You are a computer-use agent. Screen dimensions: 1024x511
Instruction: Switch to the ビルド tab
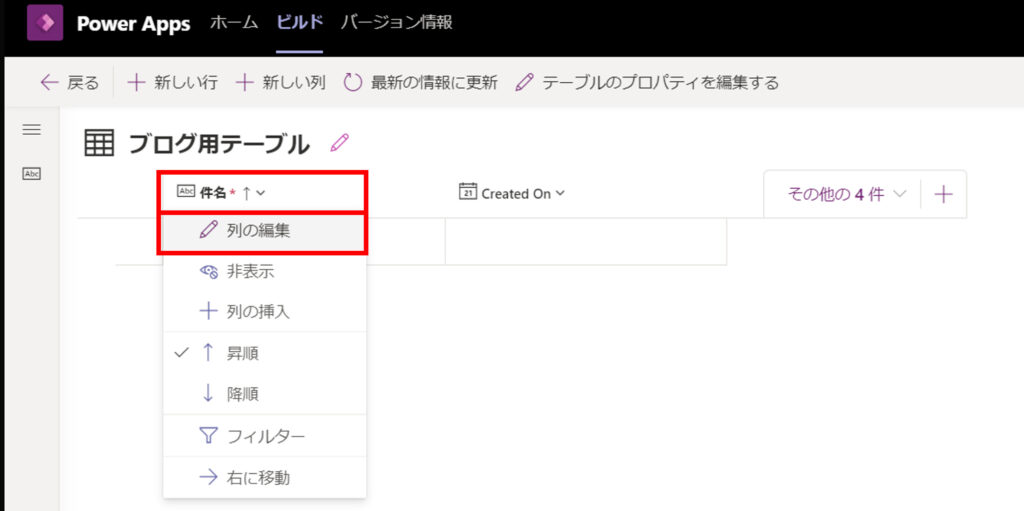(299, 23)
